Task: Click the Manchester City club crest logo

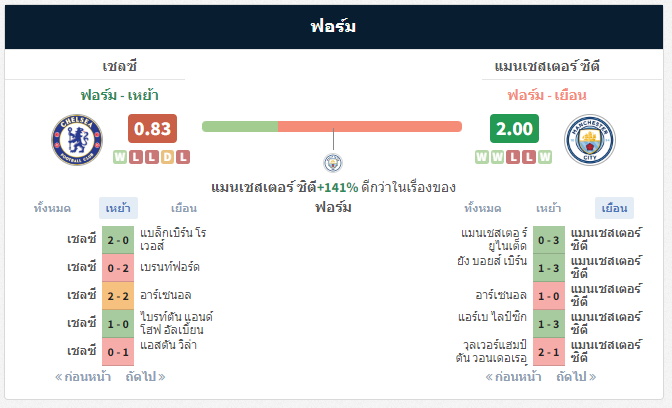Action: point(590,140)
